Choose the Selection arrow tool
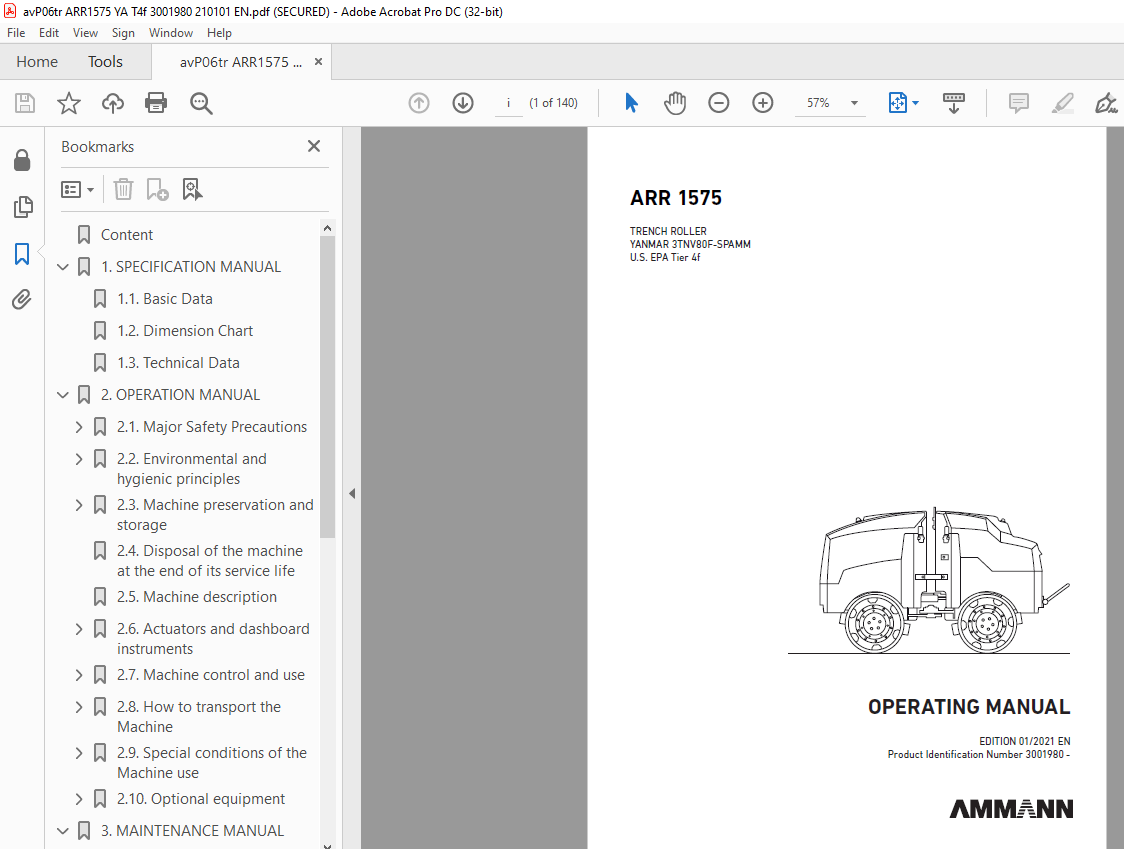 631,103
